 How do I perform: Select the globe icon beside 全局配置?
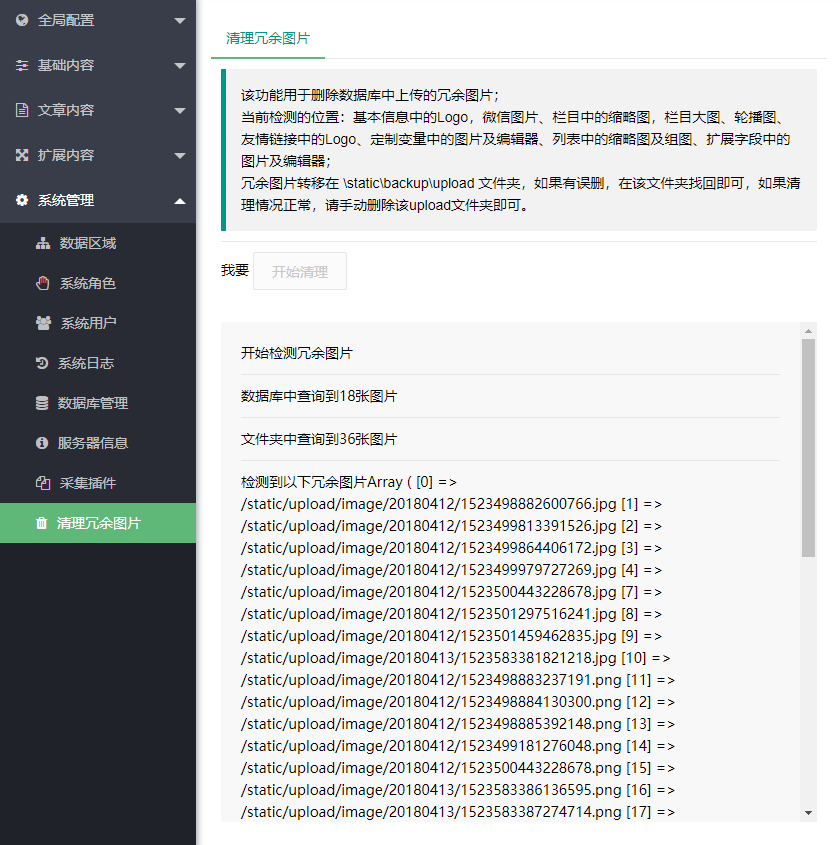coord(22,20)
